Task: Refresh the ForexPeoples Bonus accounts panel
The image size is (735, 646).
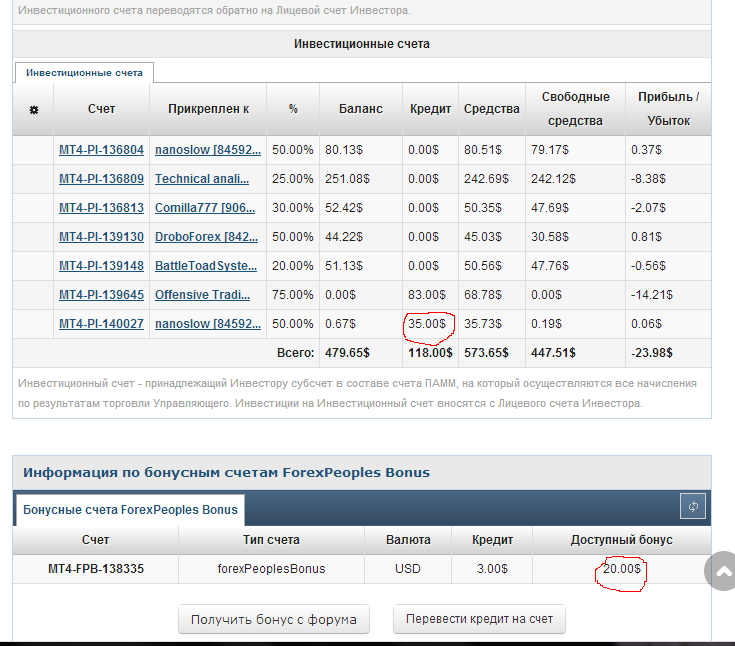Action: 693,506
